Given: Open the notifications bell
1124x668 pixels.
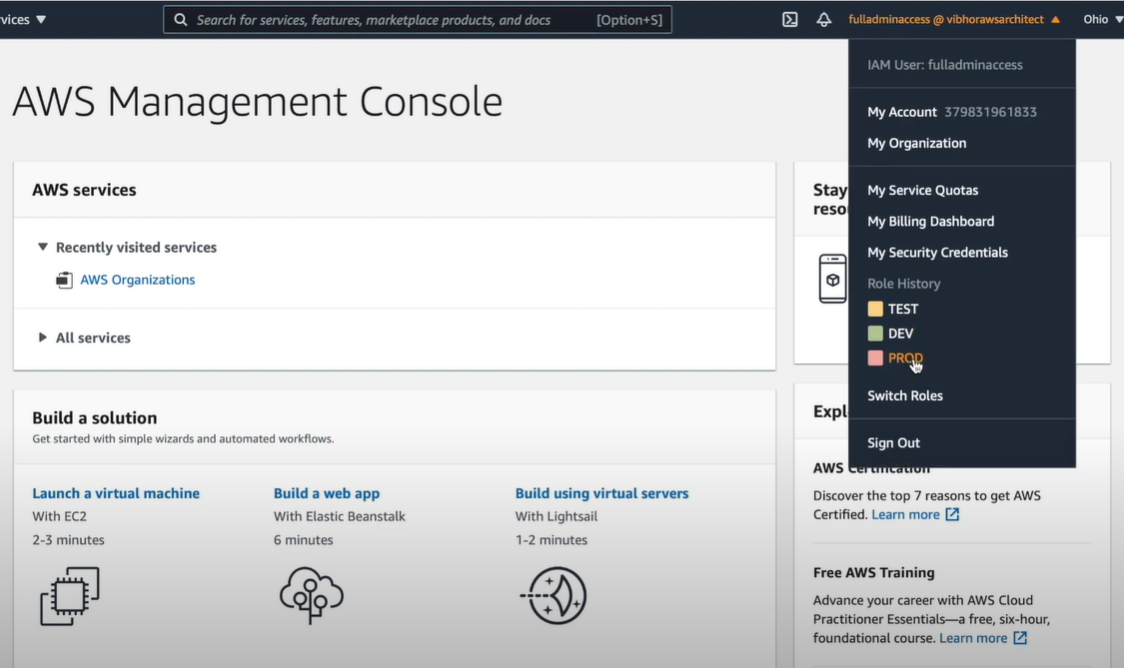Looking at the screenshot, I should [824, 19].
